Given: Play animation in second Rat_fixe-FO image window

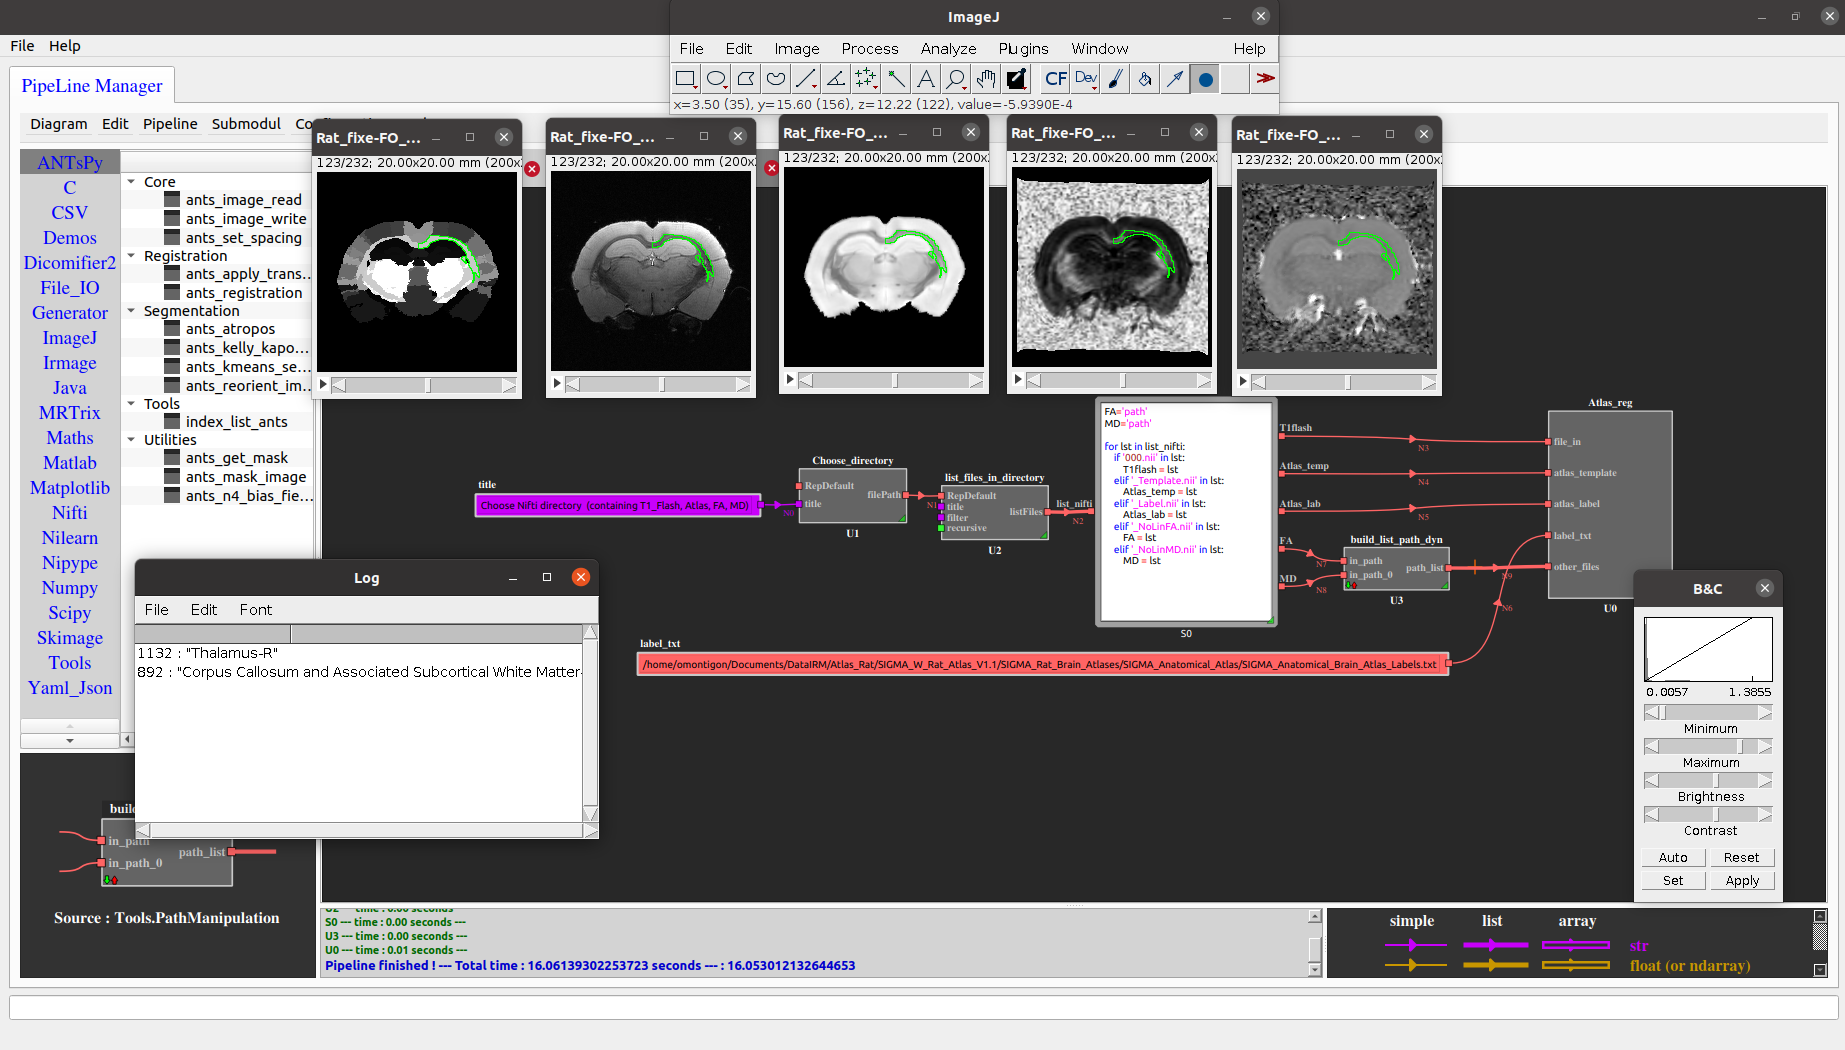Looking at the screenshot, I should point(557,383).
